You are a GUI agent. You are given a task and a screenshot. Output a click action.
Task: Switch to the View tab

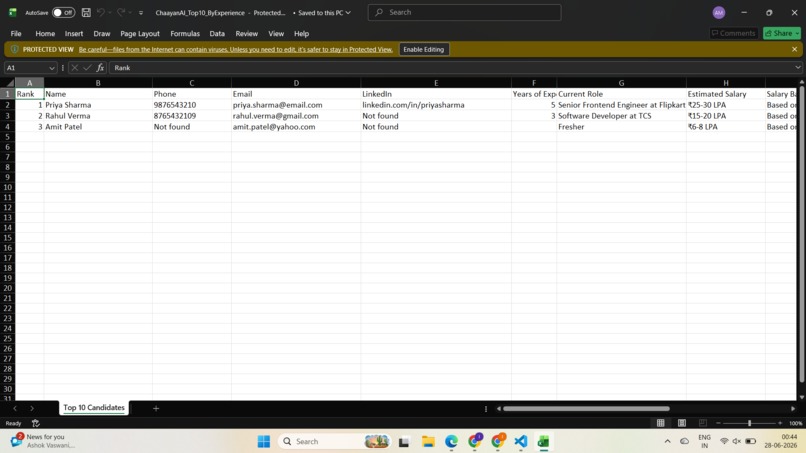[x=276, y=33]
